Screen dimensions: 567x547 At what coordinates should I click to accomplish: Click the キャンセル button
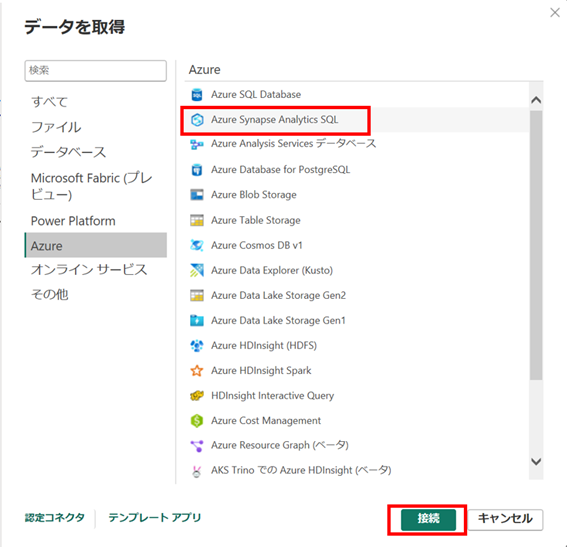pos(506,519)
